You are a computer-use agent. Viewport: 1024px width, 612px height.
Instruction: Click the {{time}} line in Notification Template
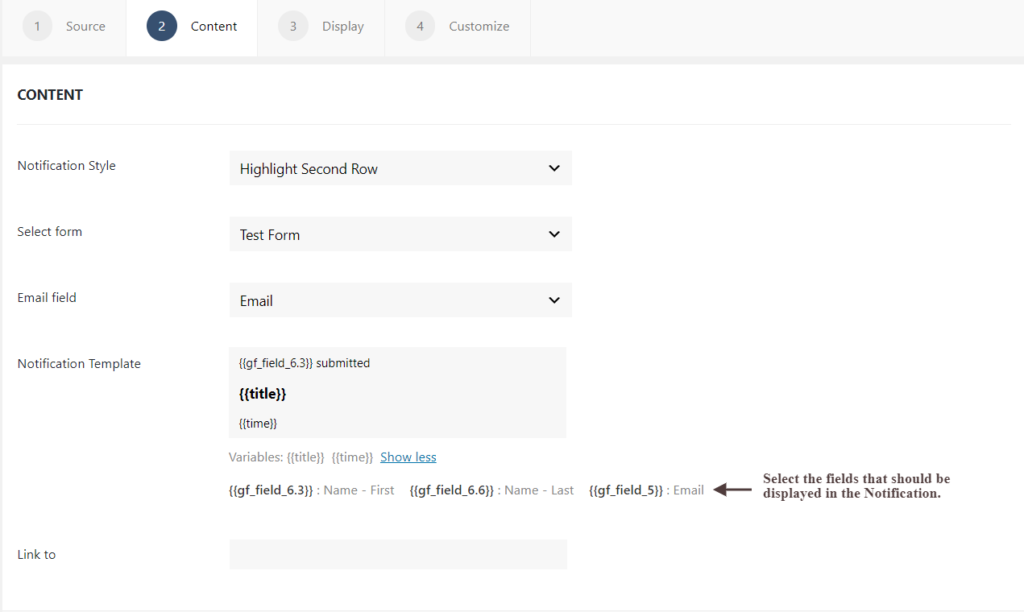[x=258, y=423]
